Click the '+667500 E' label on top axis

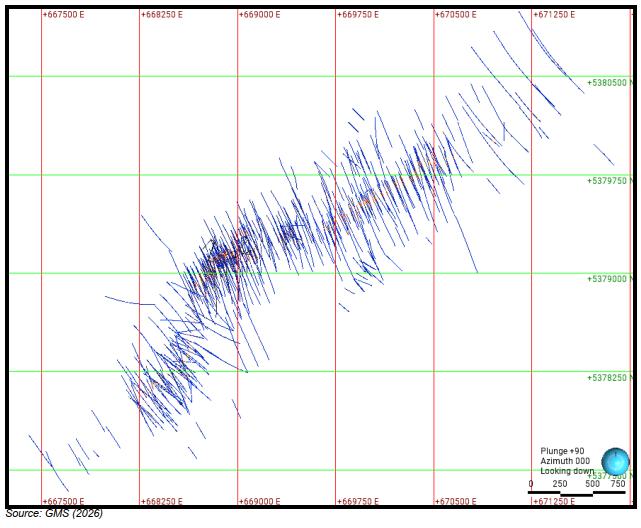tap(63, 15)
